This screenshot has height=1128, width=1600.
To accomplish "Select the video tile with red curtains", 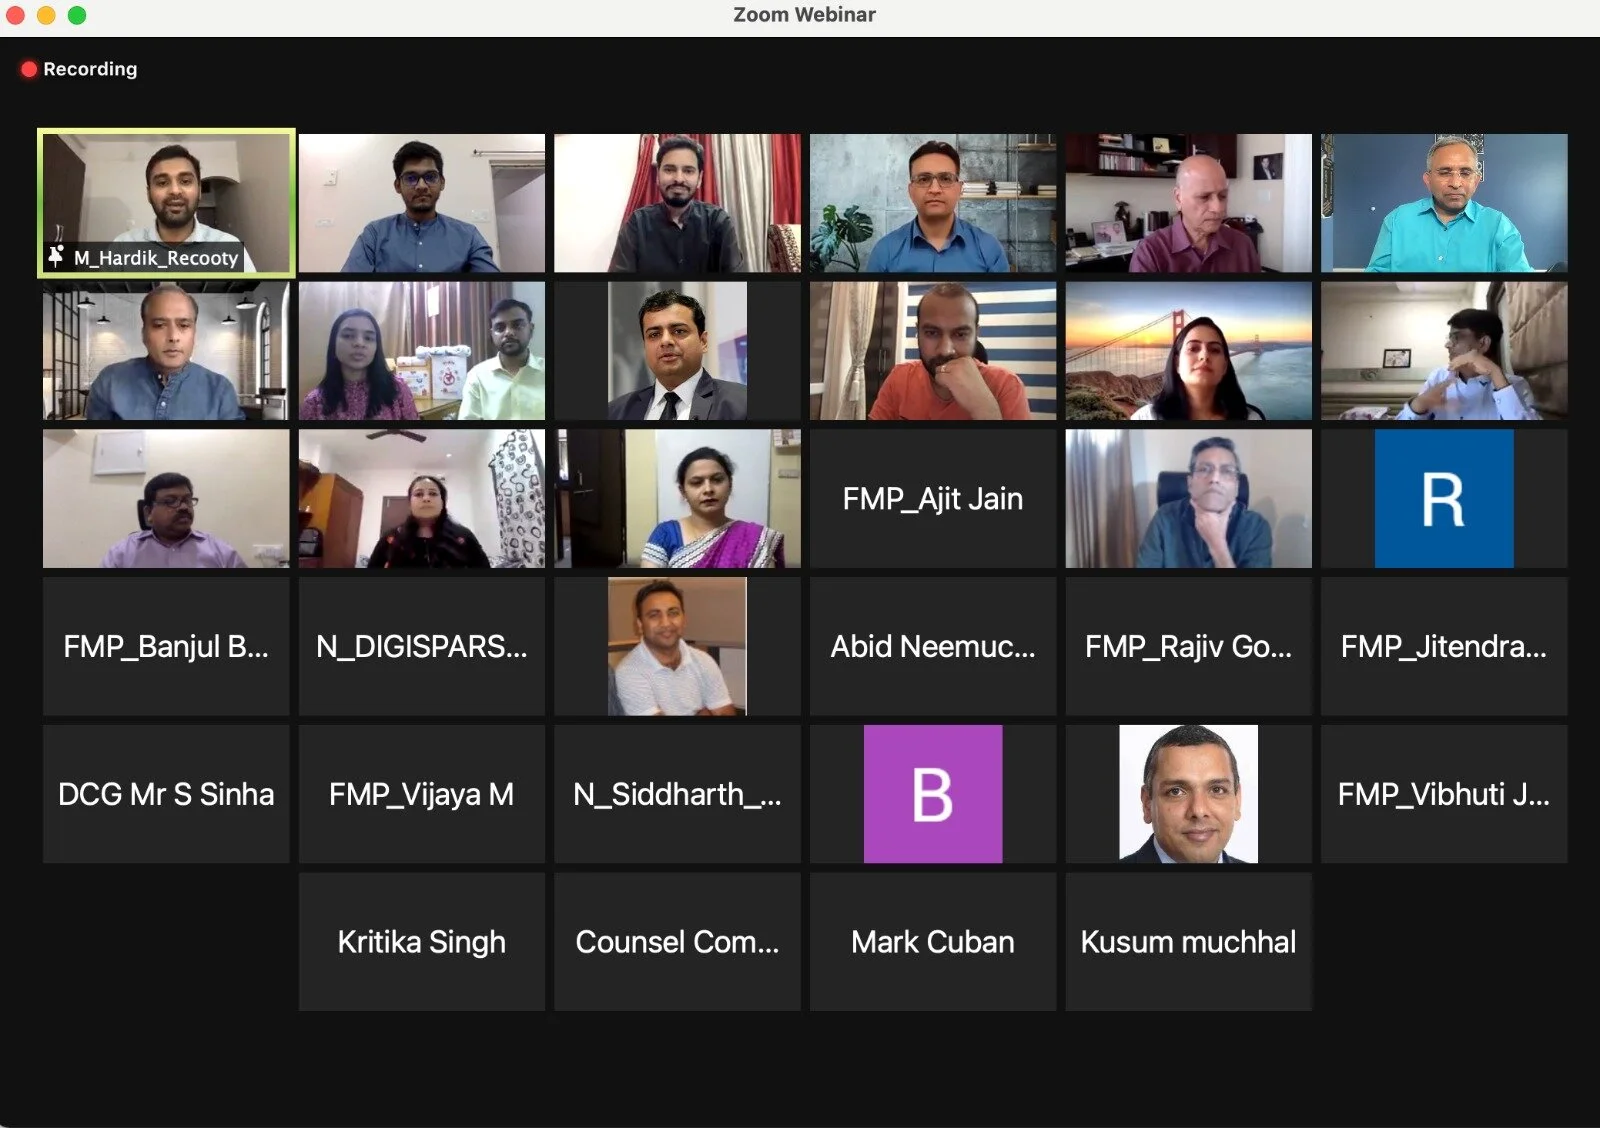I will point(677,203).
